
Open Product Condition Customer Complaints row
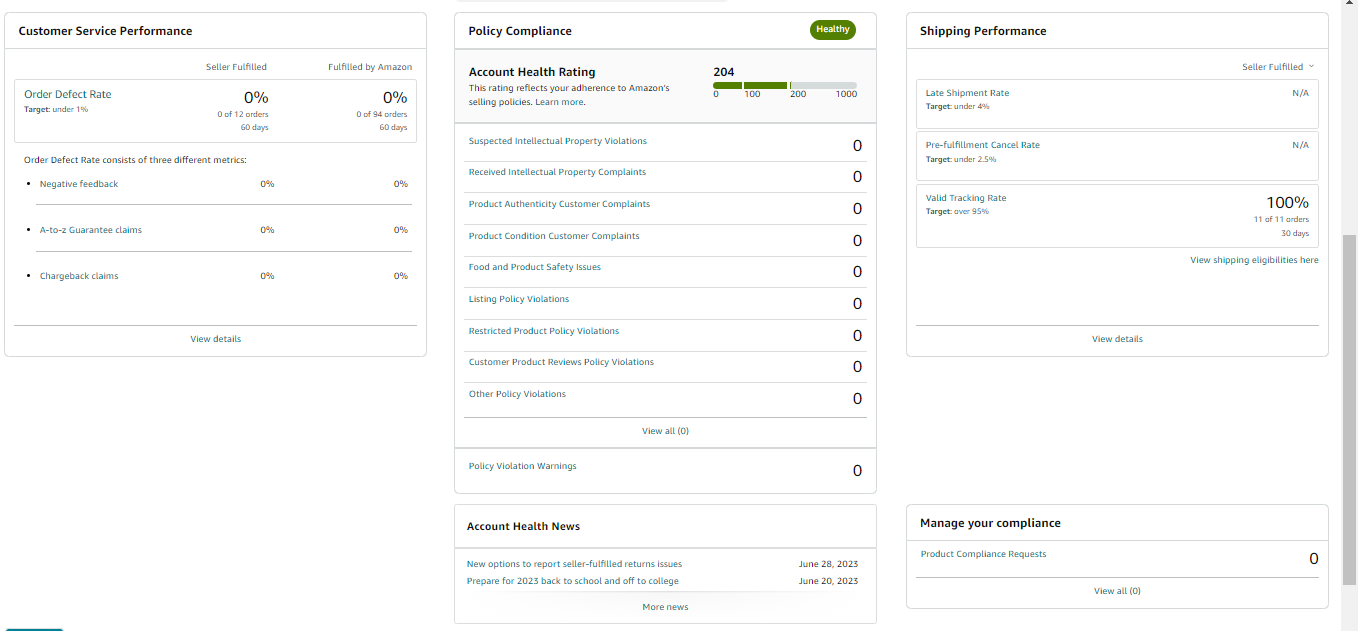coord(665,240)
